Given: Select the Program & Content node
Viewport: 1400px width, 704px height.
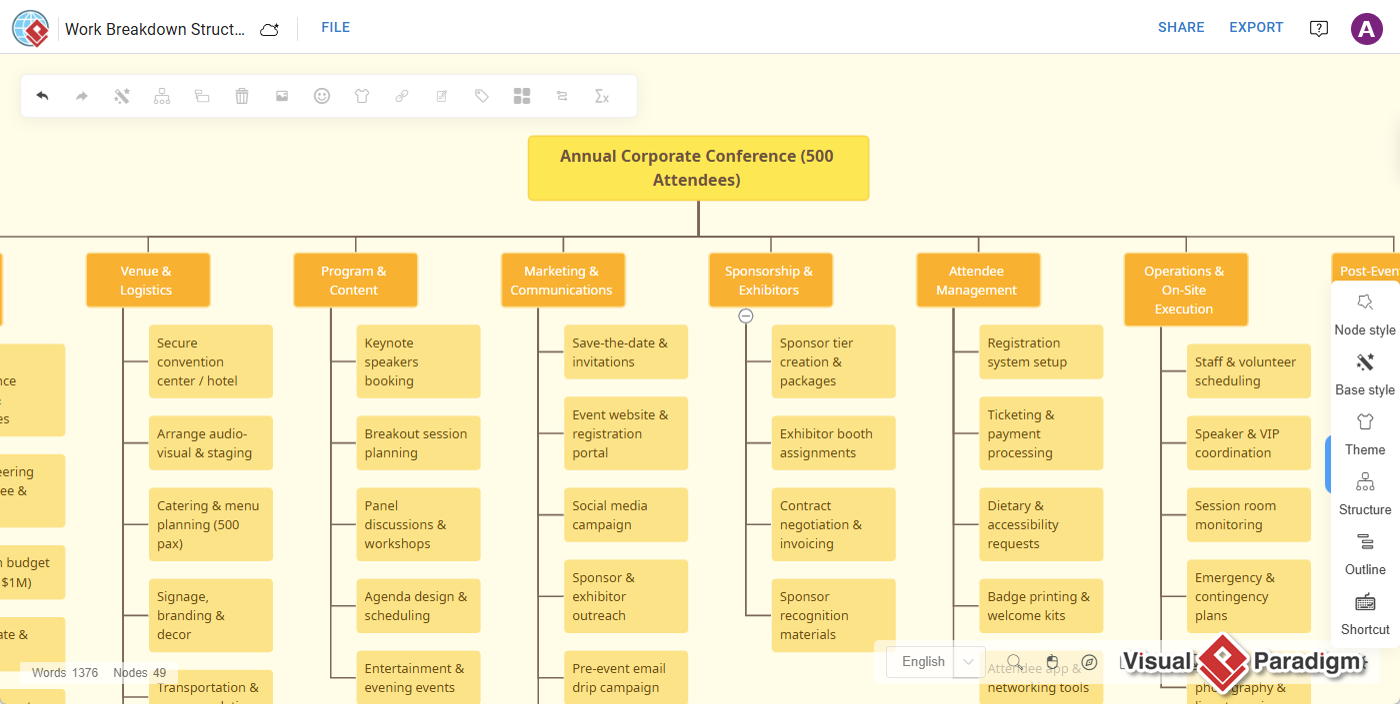Looking at the screenshot, I should 355,280.
